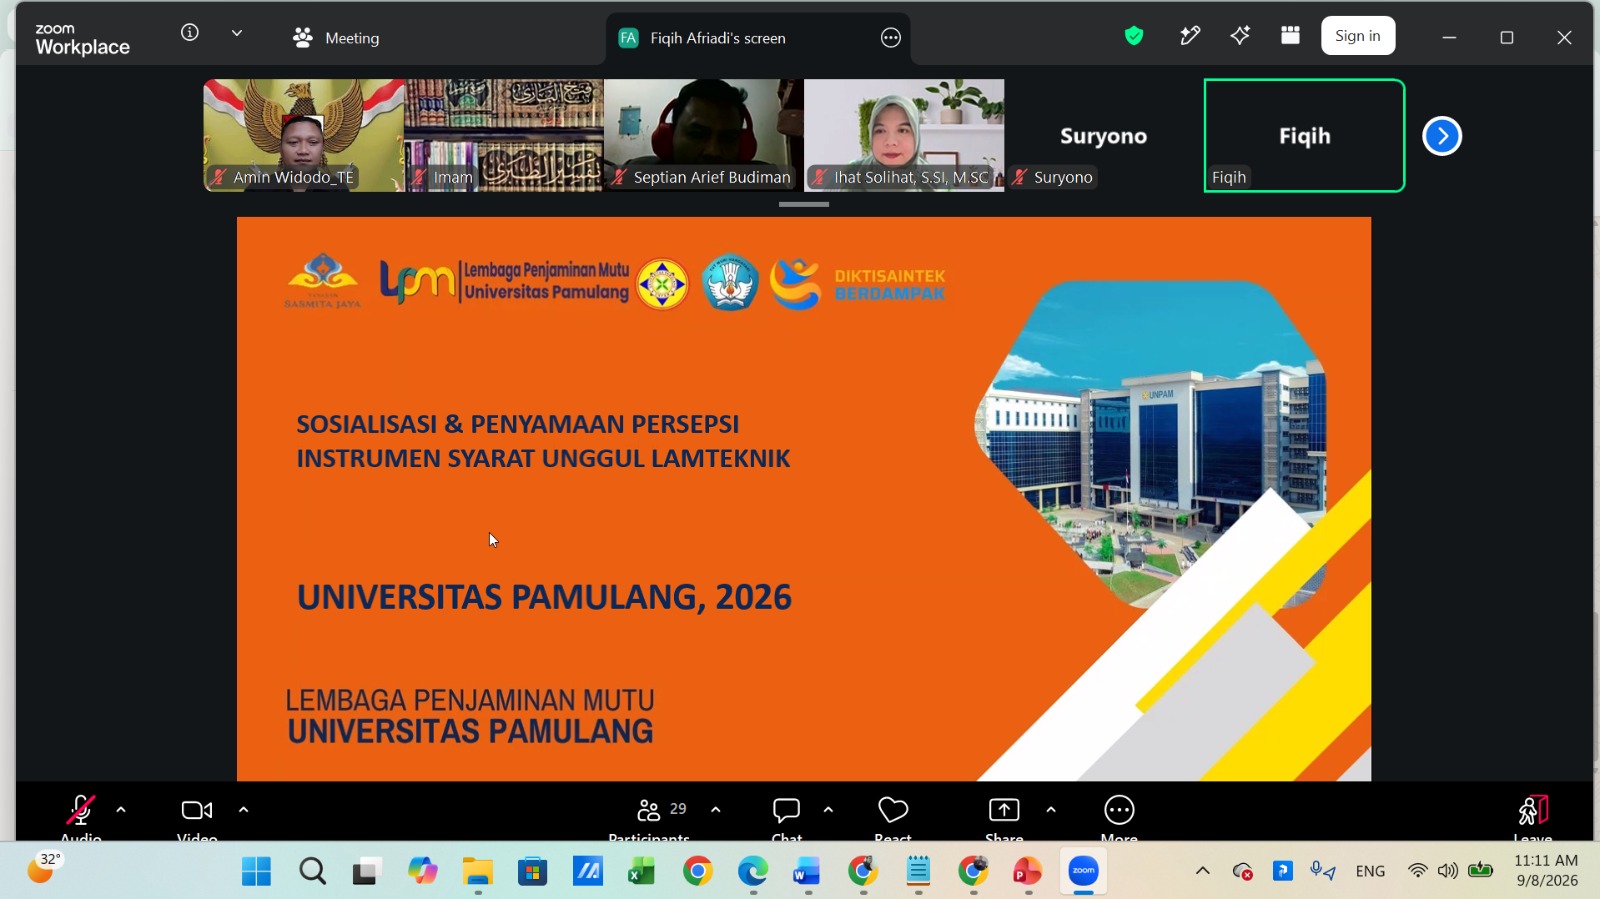
Task: Open Windows Search from the taskbar
Action: tap(313, 872)
